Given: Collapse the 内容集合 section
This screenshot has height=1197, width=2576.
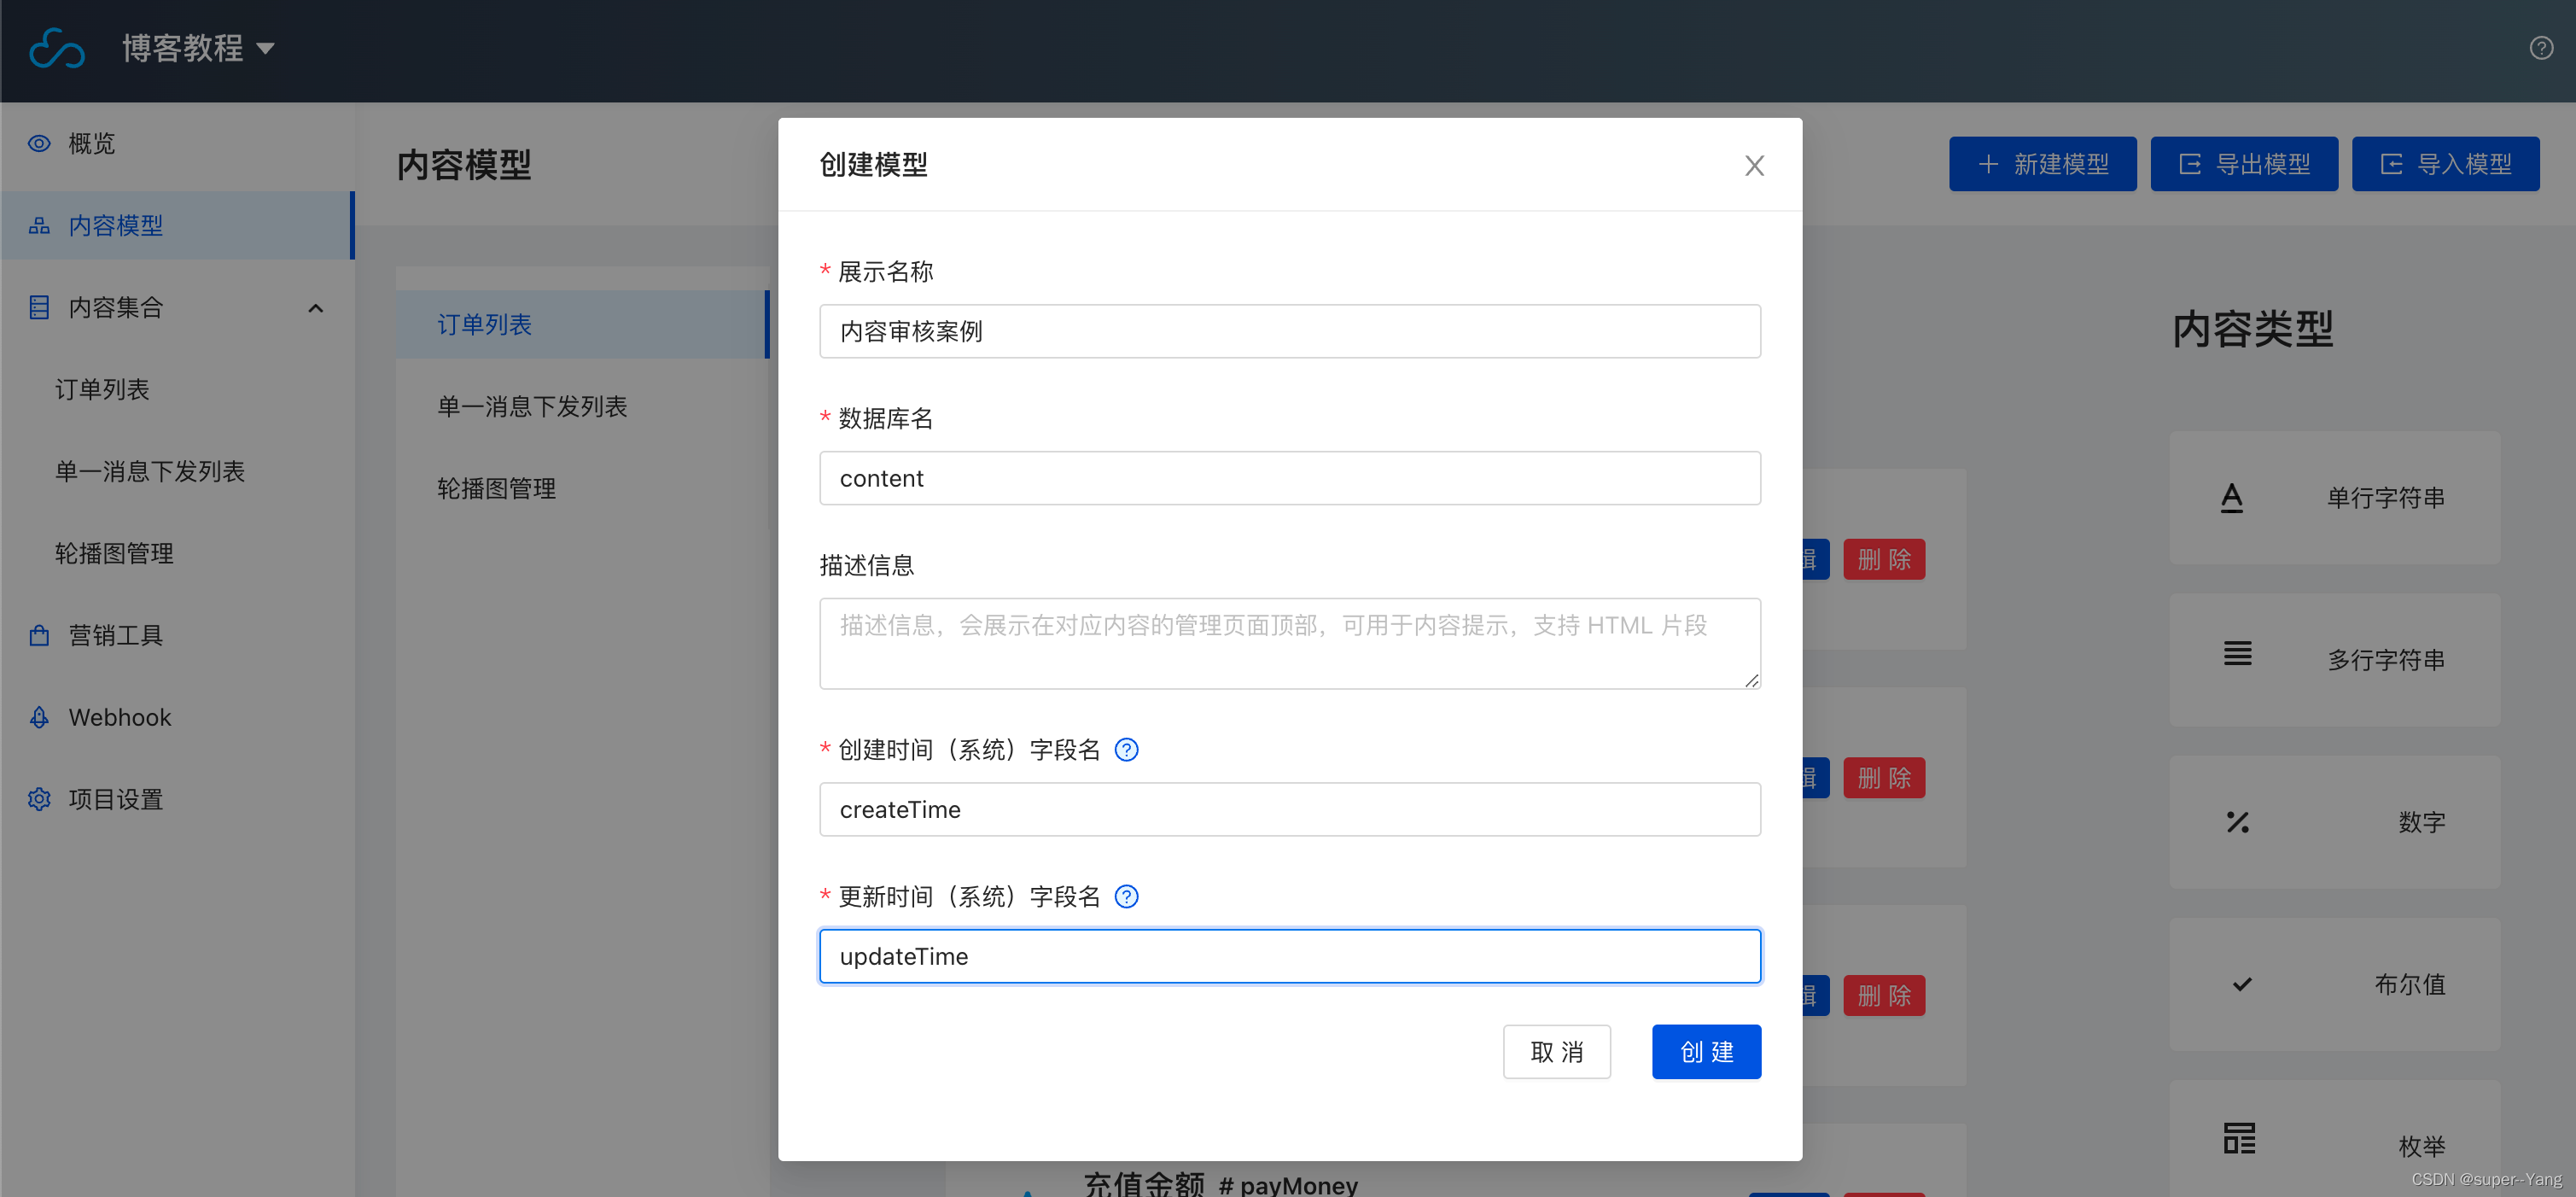Looking at the screenshot, I should pyautogui.click(x=316, y=308).
